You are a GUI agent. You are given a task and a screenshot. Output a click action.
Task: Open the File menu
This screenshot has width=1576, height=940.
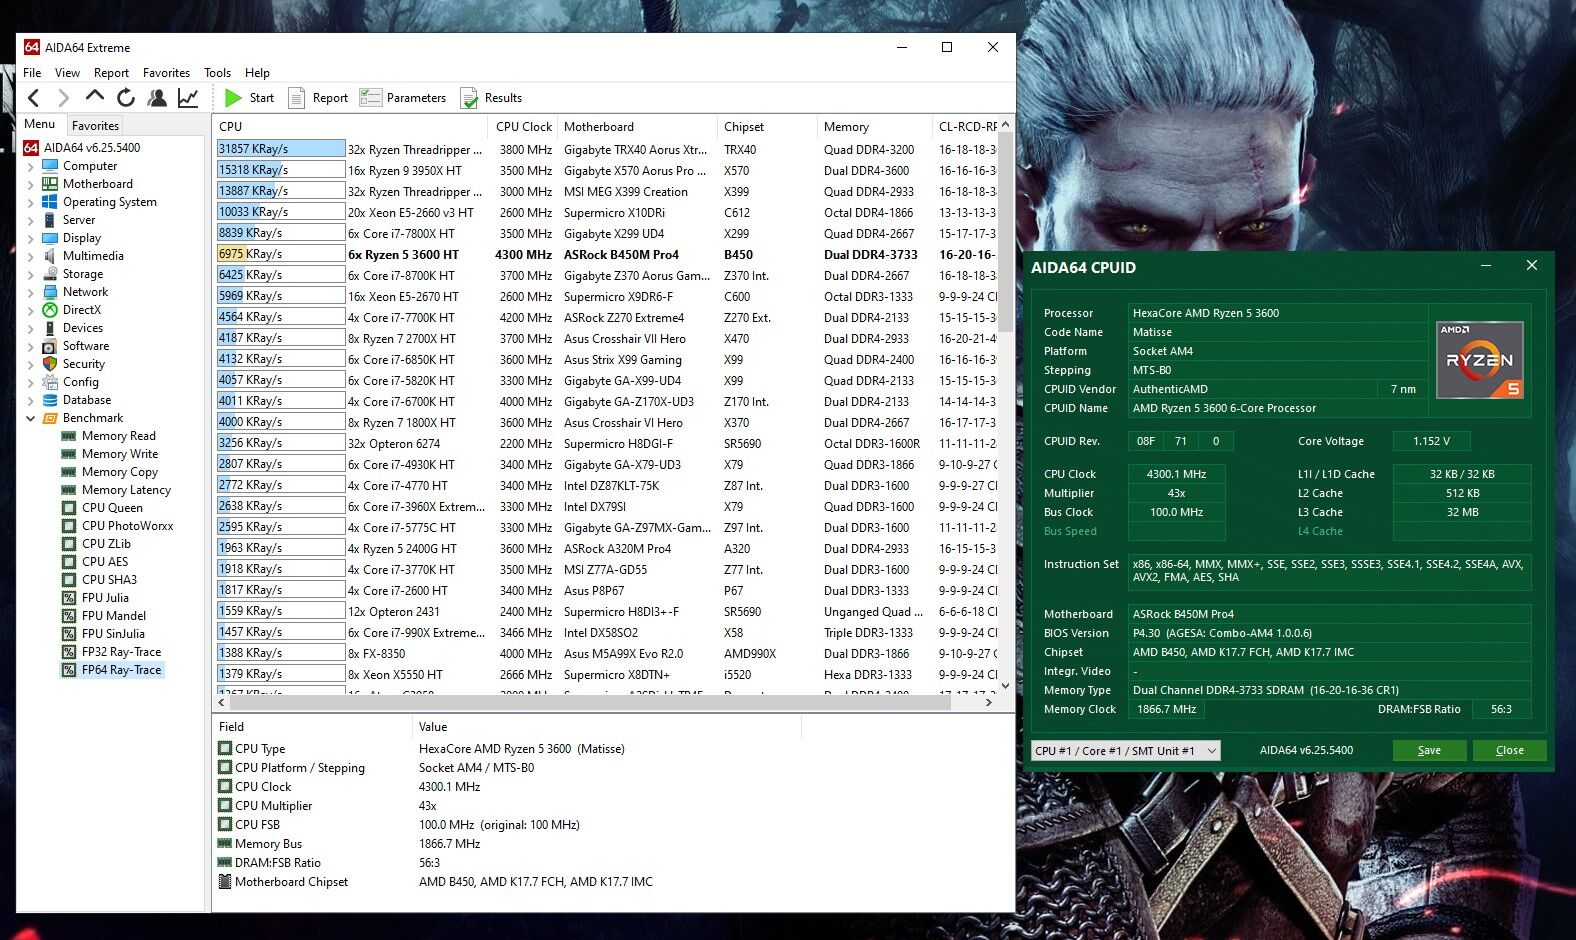pyautogui.click(x=32, y=73)
